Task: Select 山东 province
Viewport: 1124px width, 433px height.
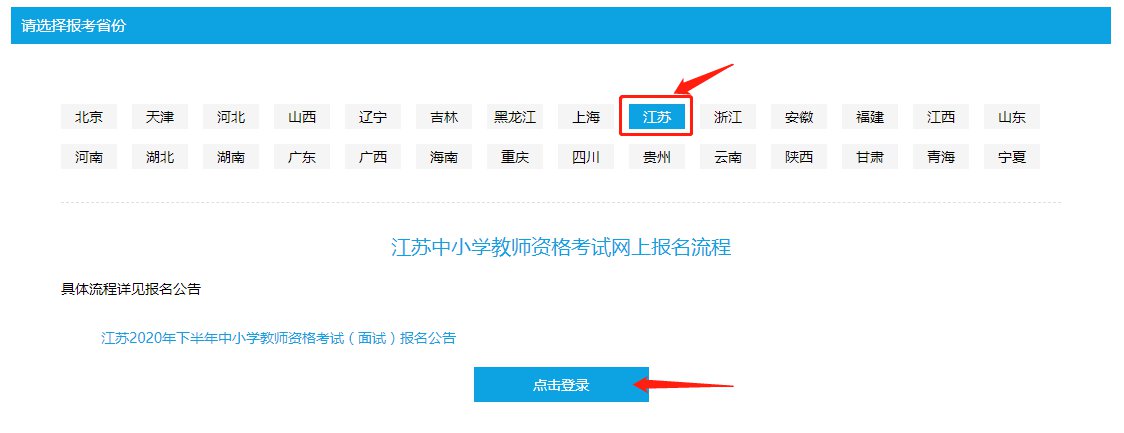Action: click(x=1011, y=117)
